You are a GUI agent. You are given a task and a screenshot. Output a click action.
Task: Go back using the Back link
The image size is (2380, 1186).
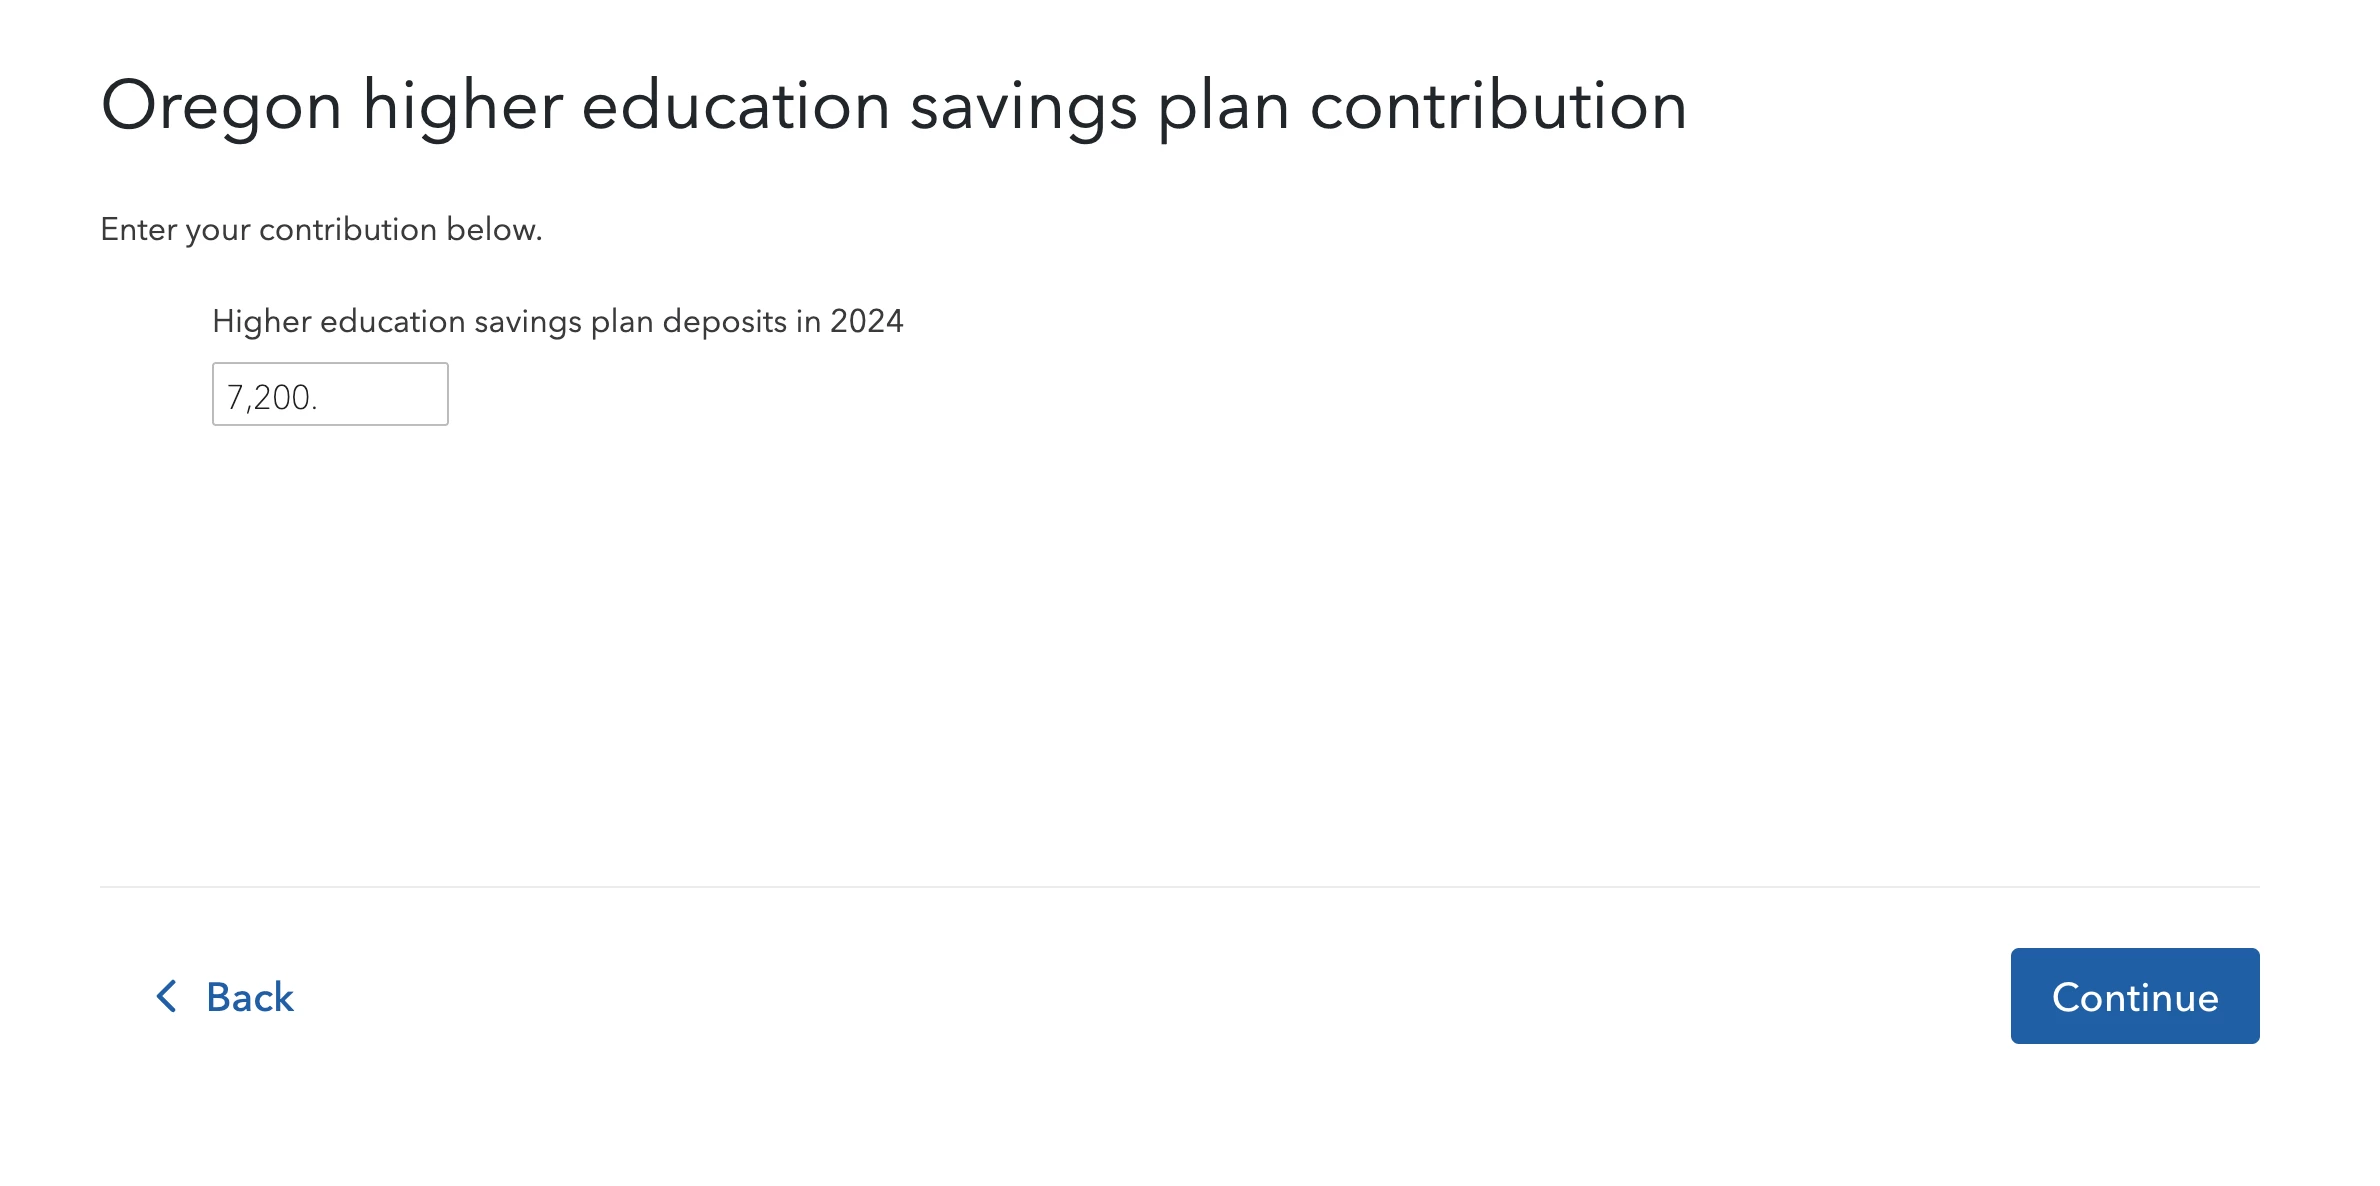coord(225,996)
